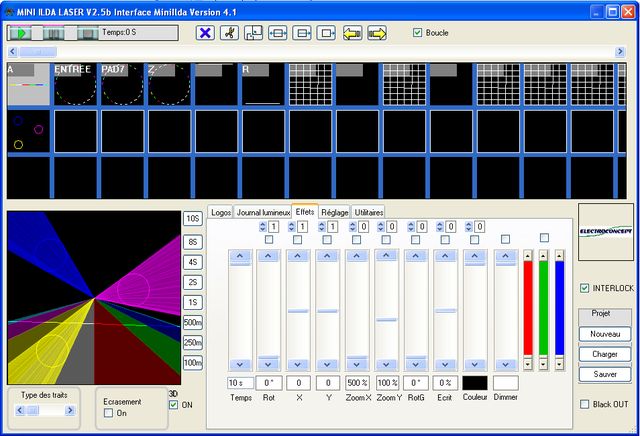Screen dimensions: 640x436
Task: Click the 2S duration button
Action: point(193,282)
